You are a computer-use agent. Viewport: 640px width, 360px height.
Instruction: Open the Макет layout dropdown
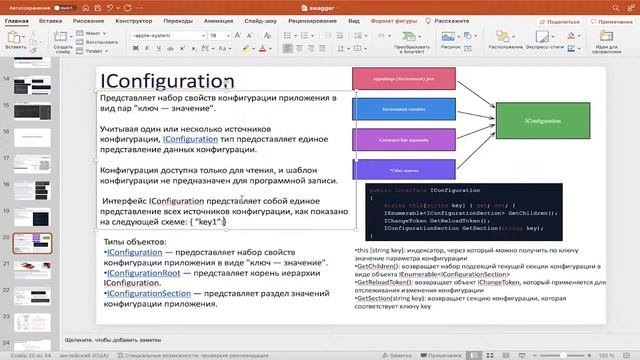pos(91,33)
